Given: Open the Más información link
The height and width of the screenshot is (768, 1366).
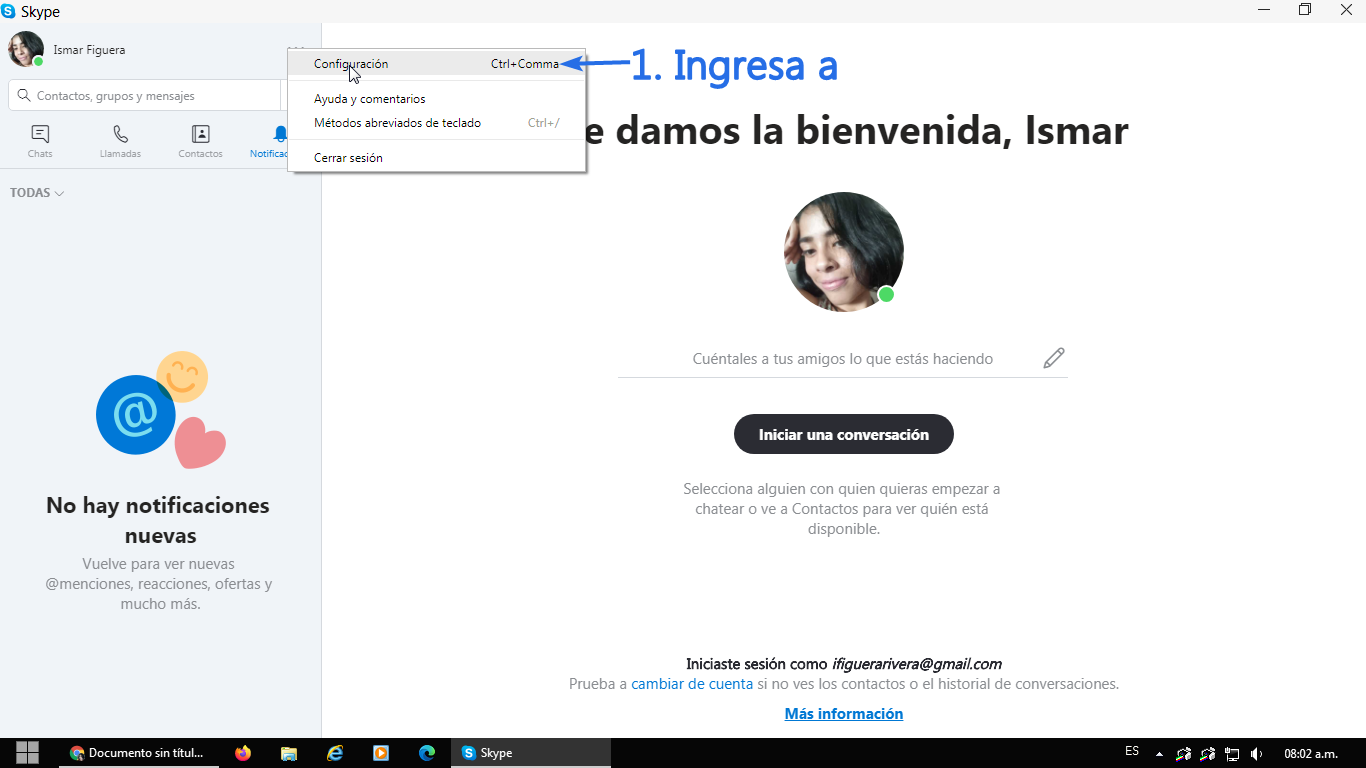Looking at the screenshot, I should (x=844, y=714).
